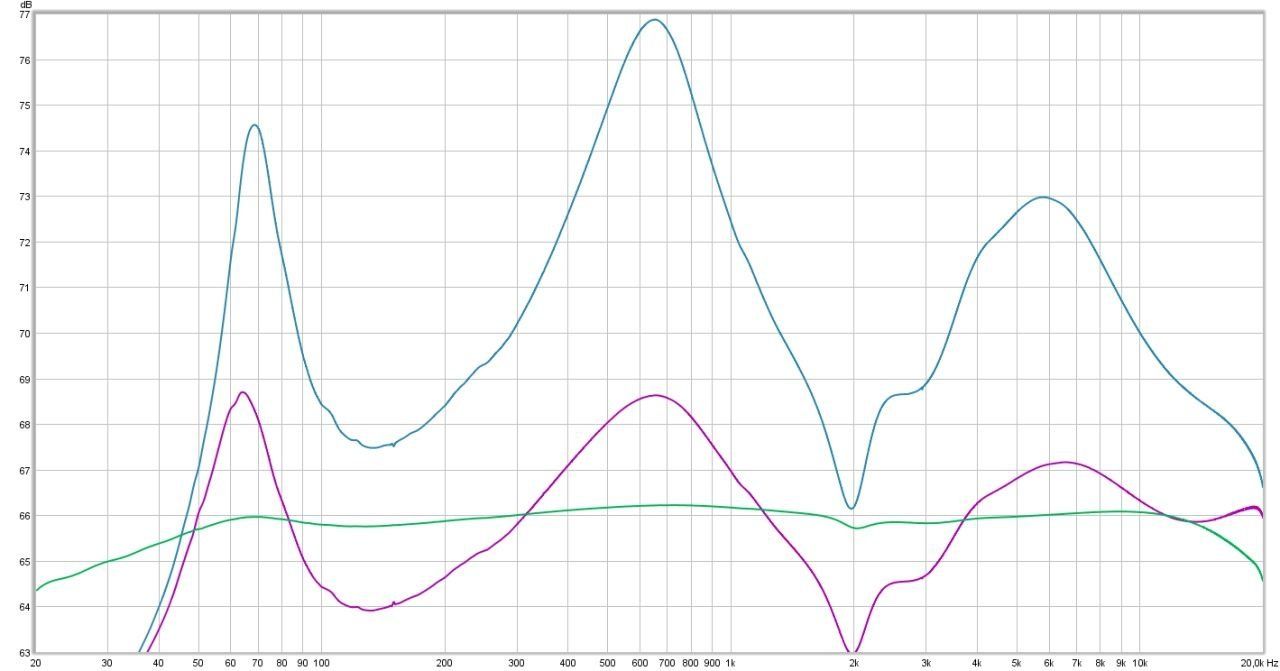
Task: Click the 7k label on the frequency axis
Action: 1077,663
